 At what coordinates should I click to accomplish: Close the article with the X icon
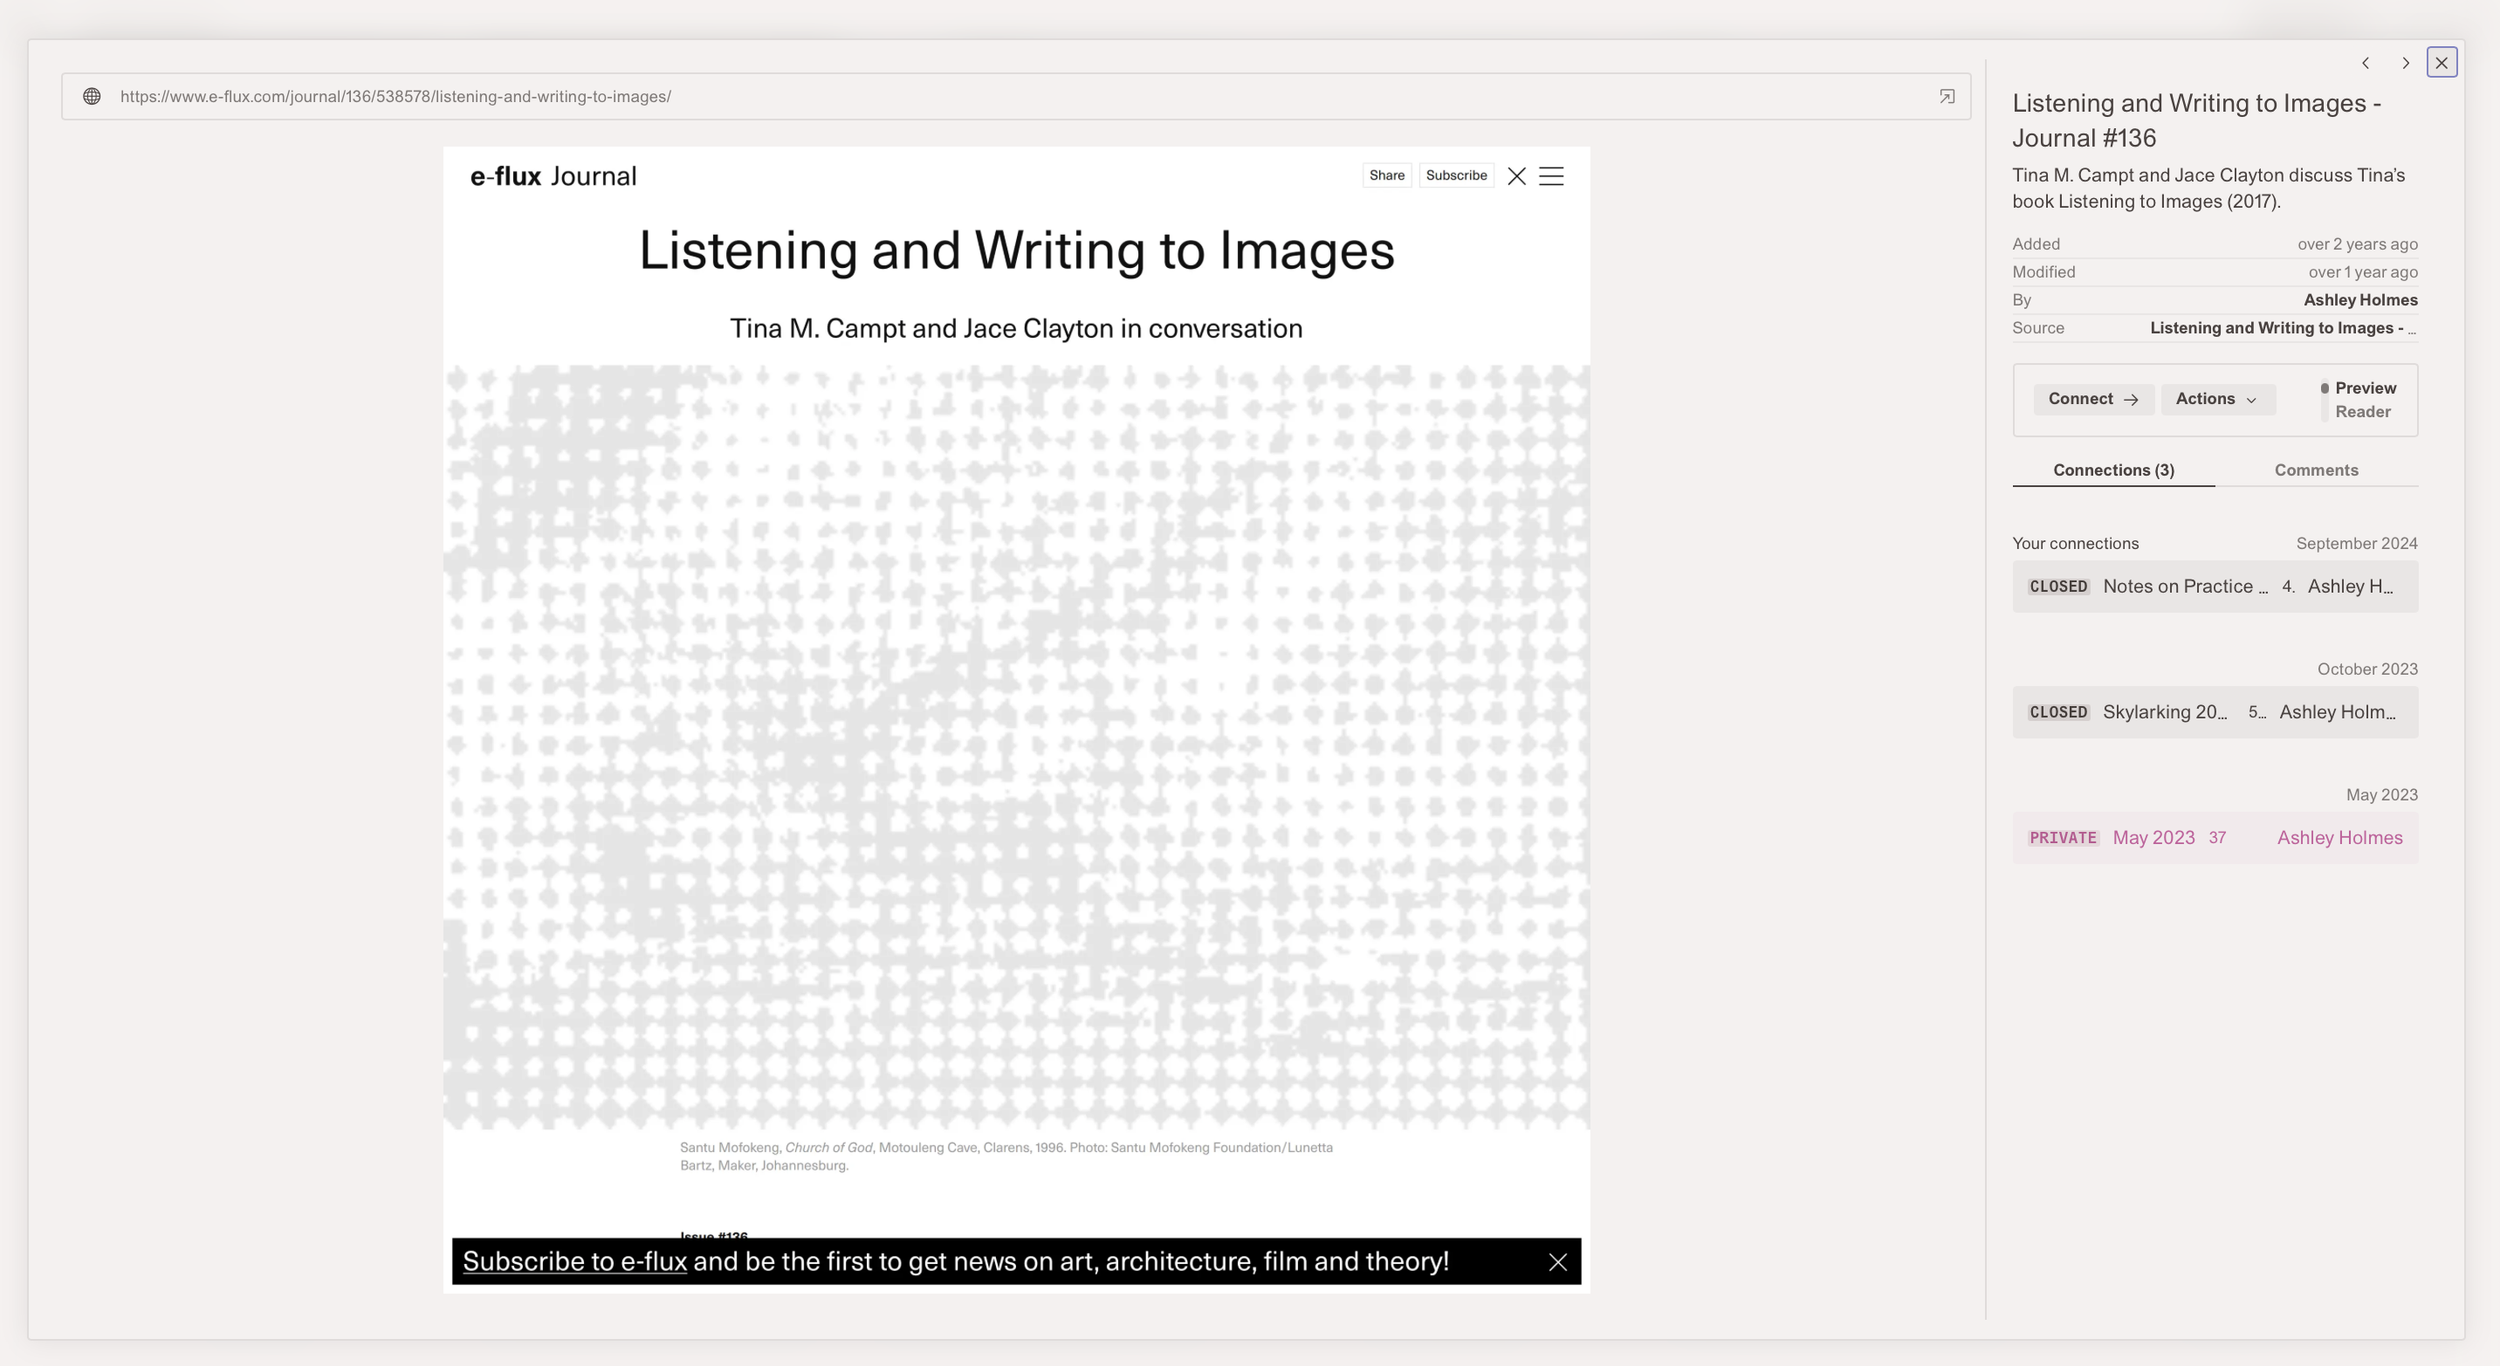(1516, 175)
